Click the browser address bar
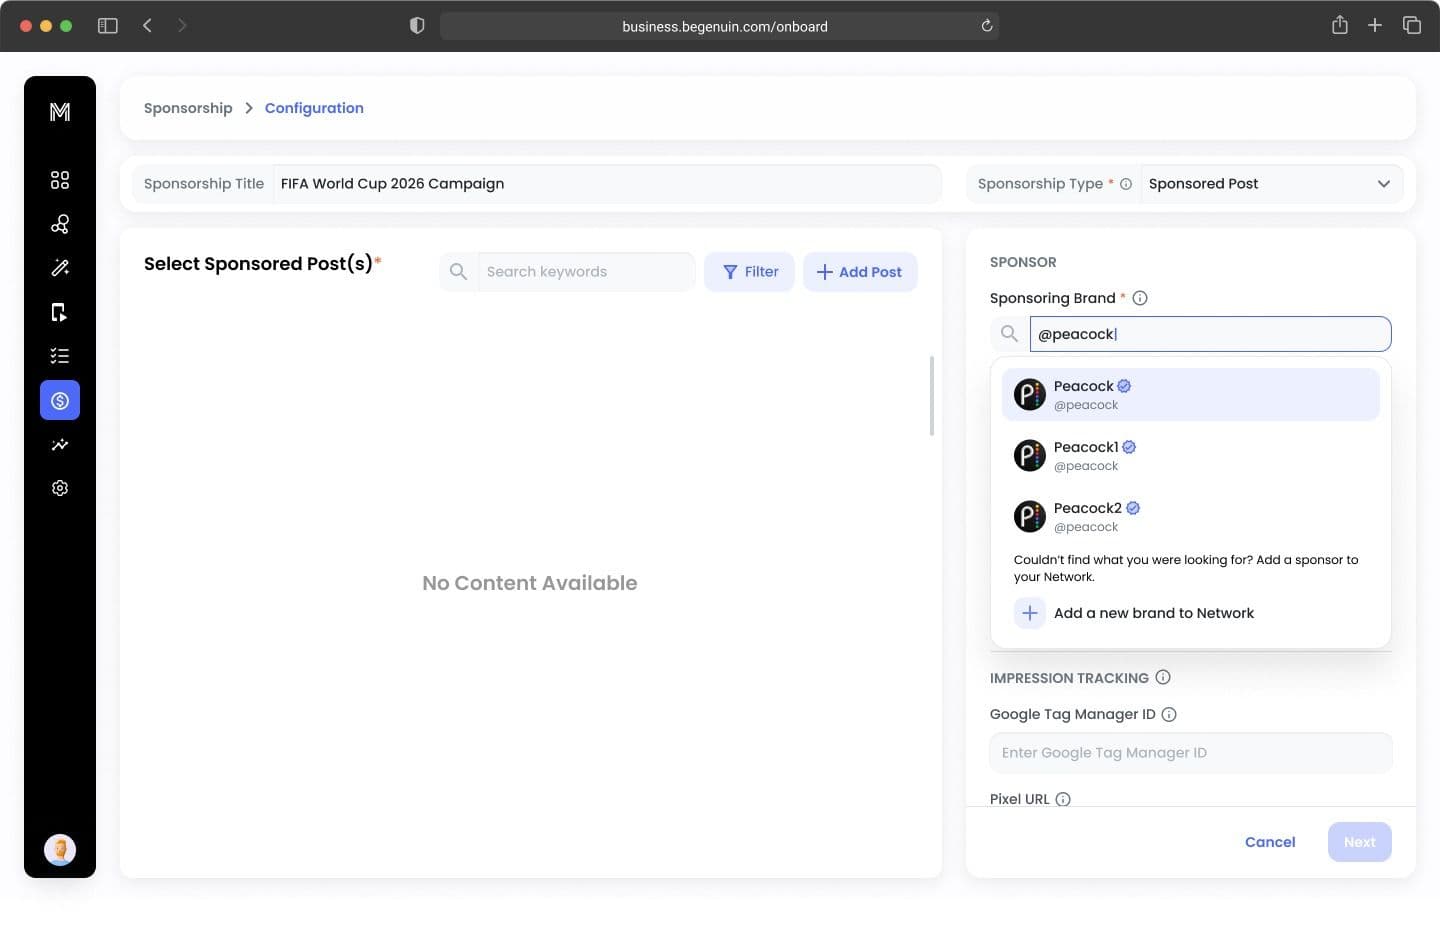Image resolution: width=1440 pixels, height=926 pixels. click(719, 26)
